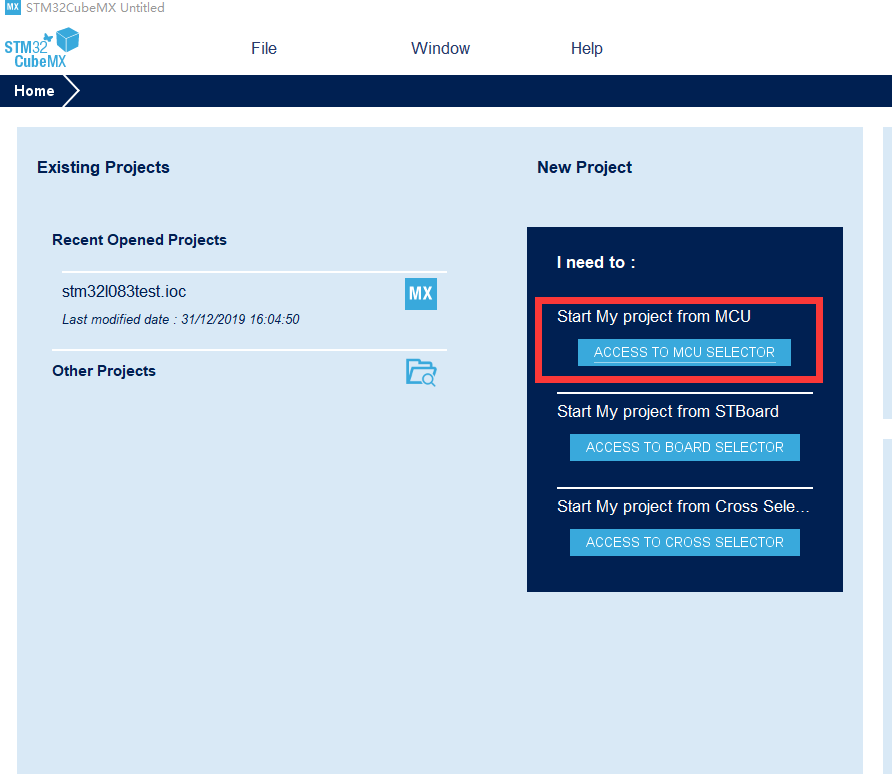892x782 pixels.
Task: Click Start My project from STBoard text
Action: (x=667, y=411)
